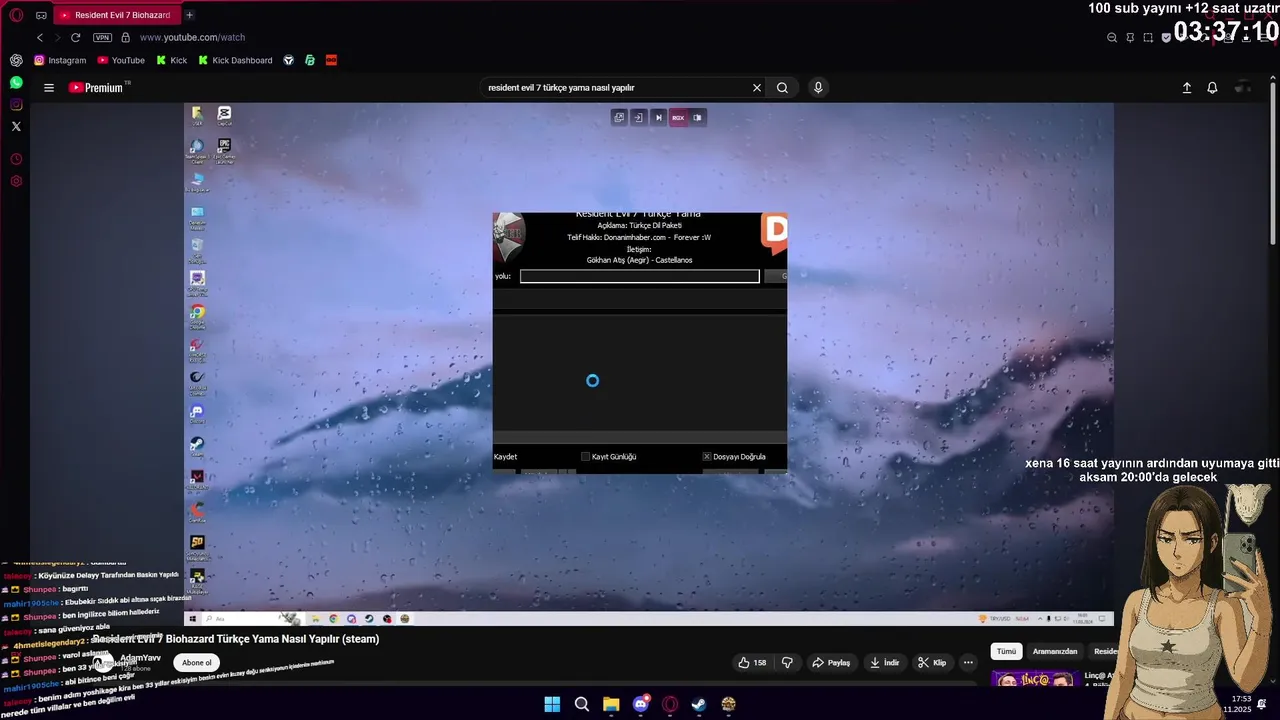Open the YouTube bookmark
This screenshot has height=720, width=1280.
point(121,60)
